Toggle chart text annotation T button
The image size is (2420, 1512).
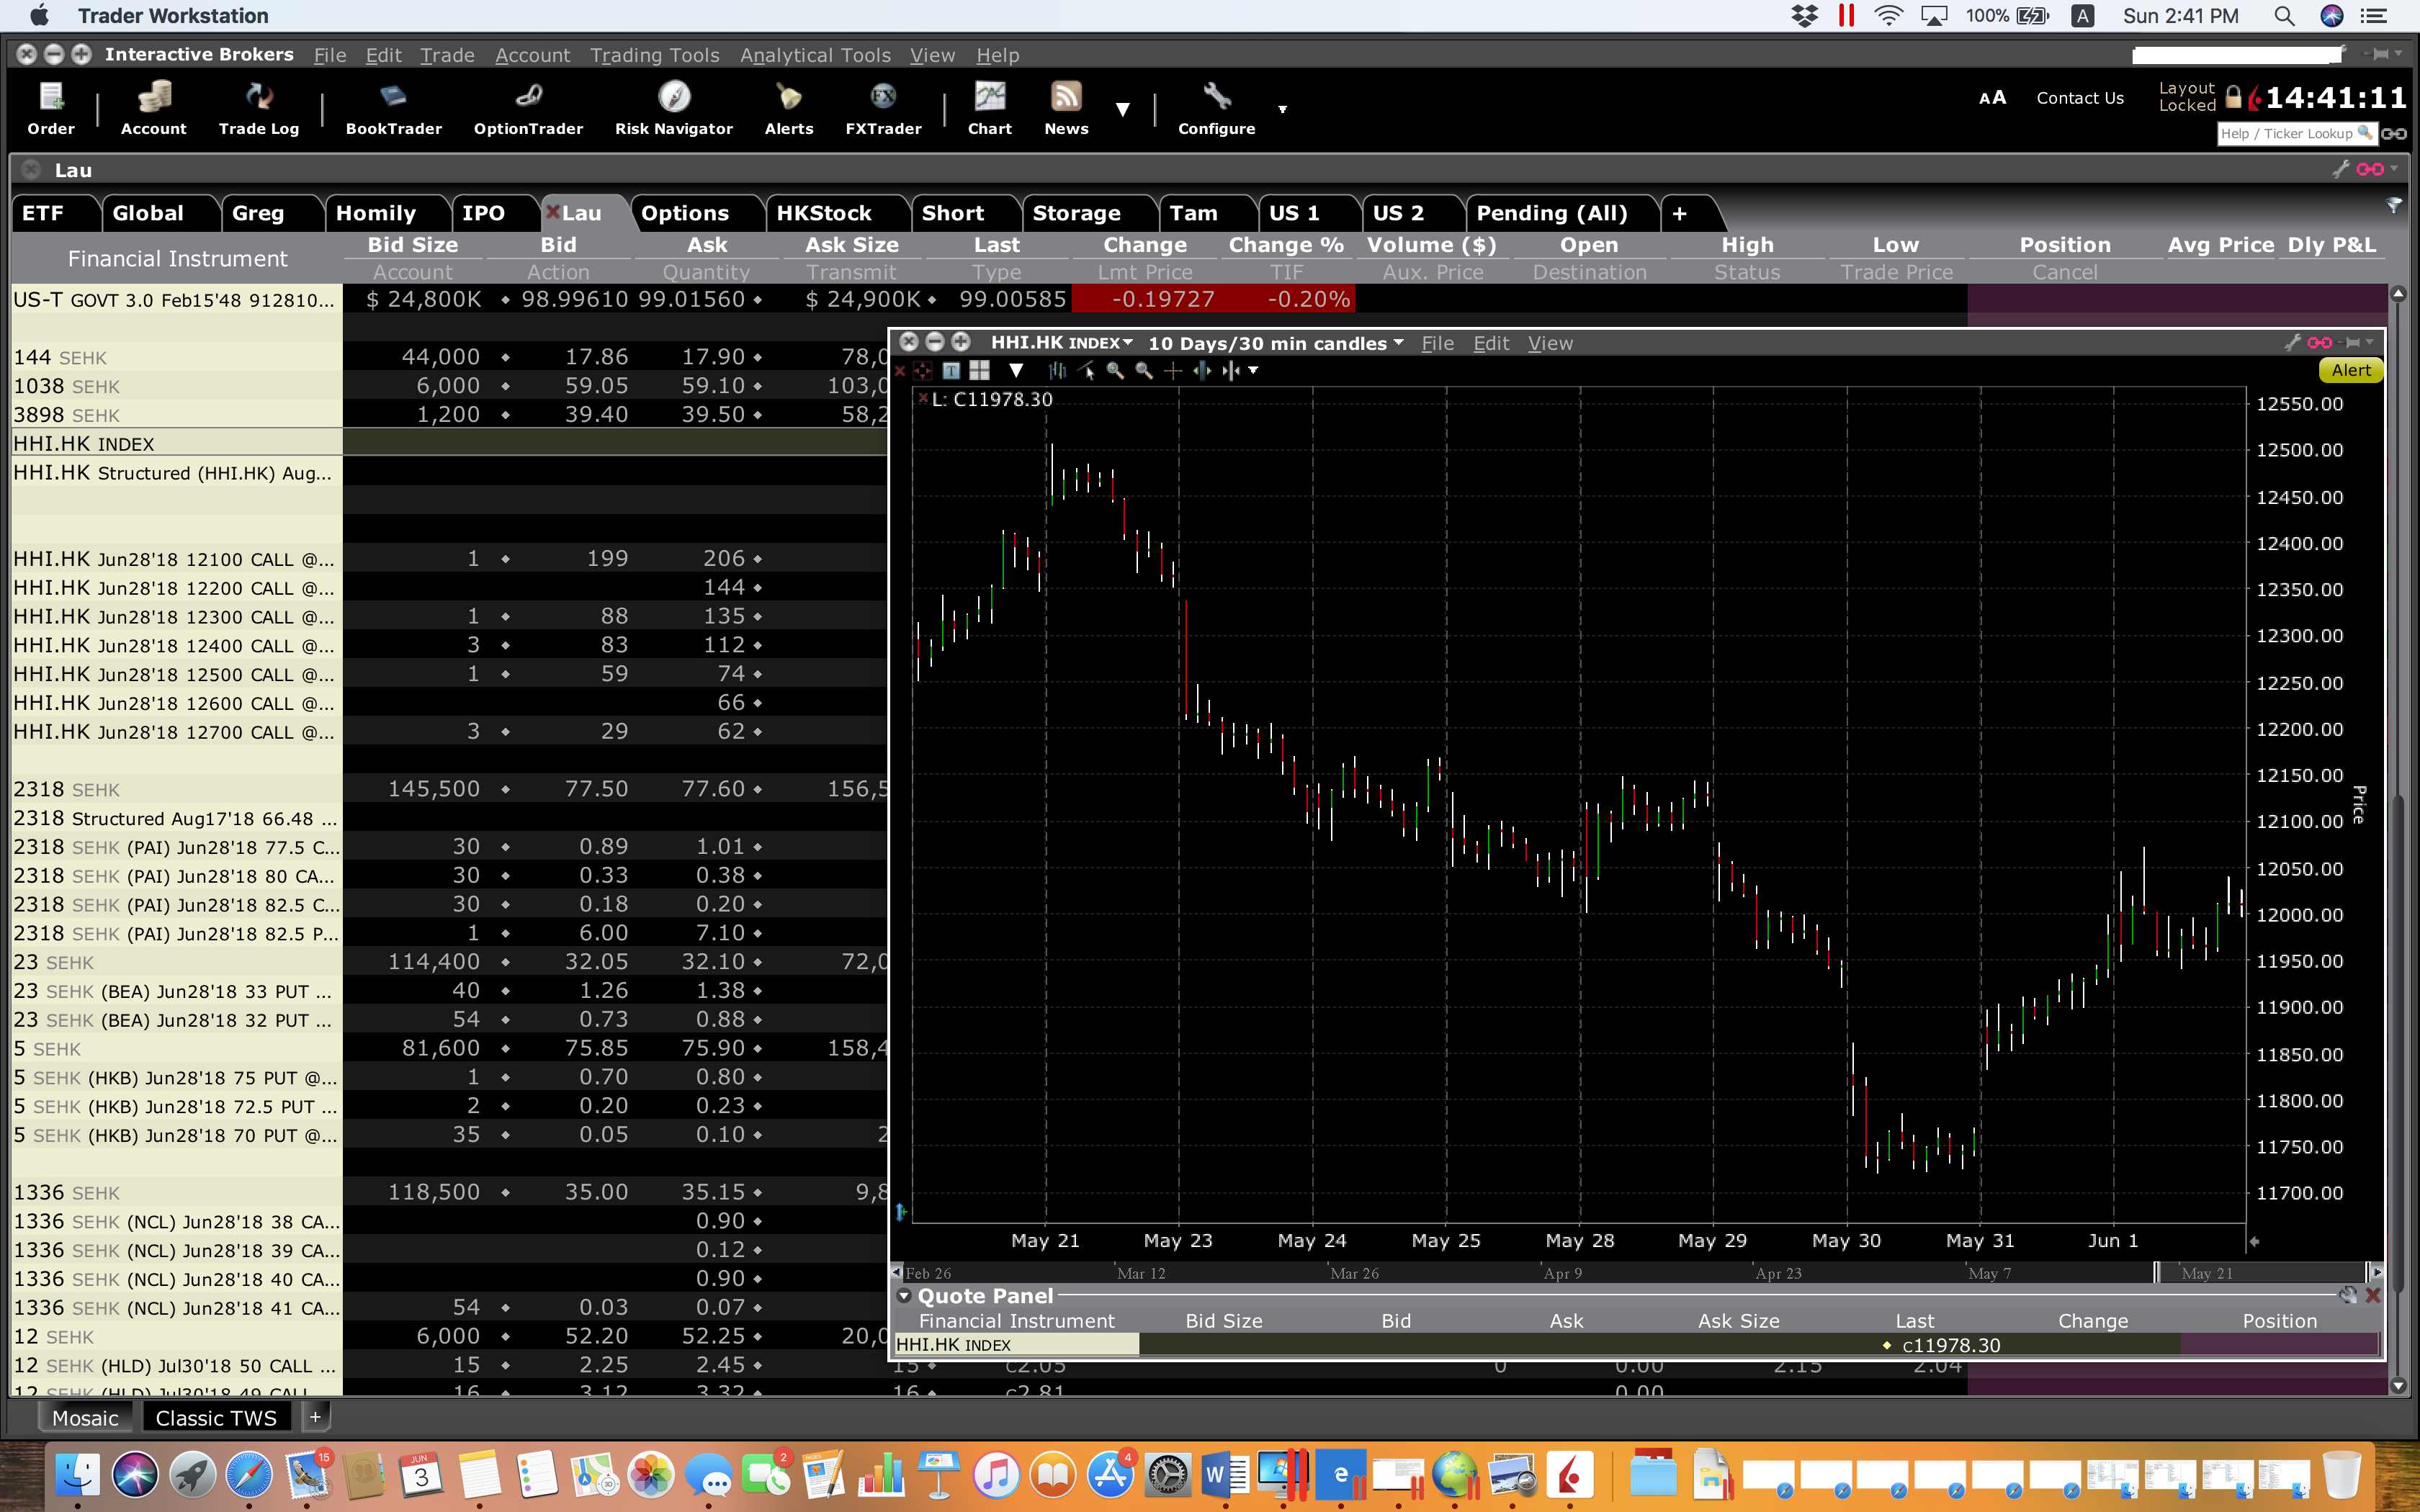point(951,371)
